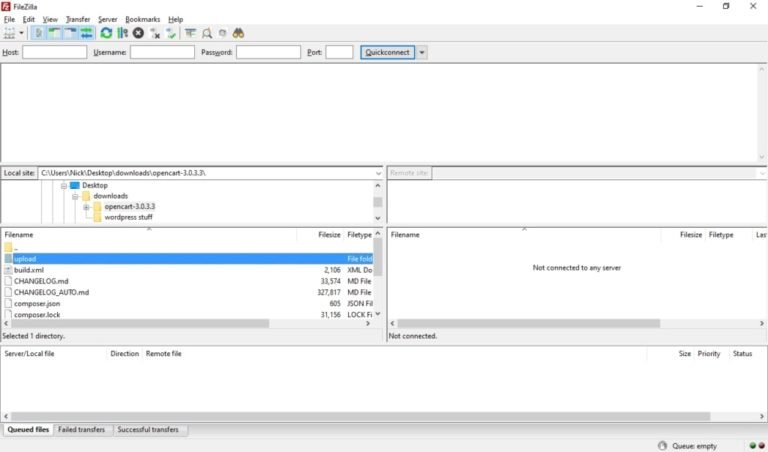Image resolution: width=768 pixels, height=452 pixels.
Task: Click the Queue: empty status indicator
Action: point(694,446)
